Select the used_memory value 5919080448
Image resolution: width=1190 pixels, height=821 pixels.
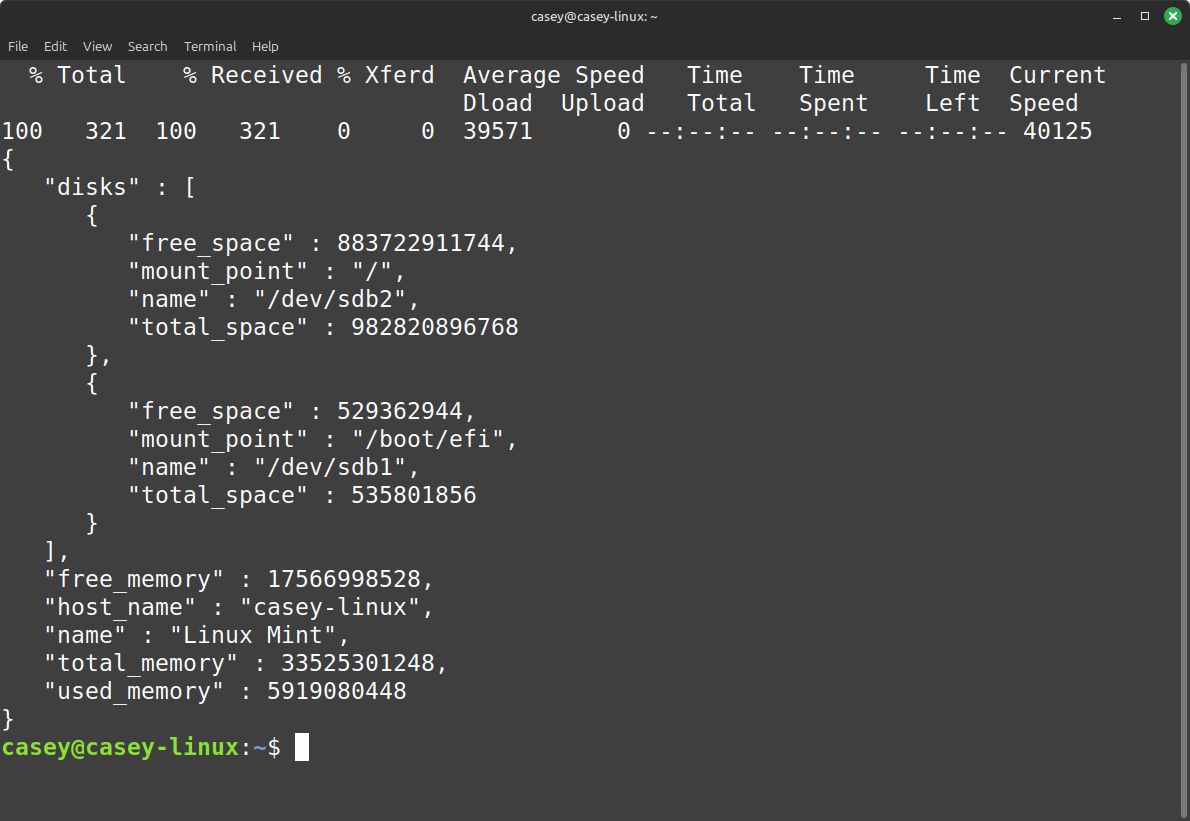coord(337,690)
